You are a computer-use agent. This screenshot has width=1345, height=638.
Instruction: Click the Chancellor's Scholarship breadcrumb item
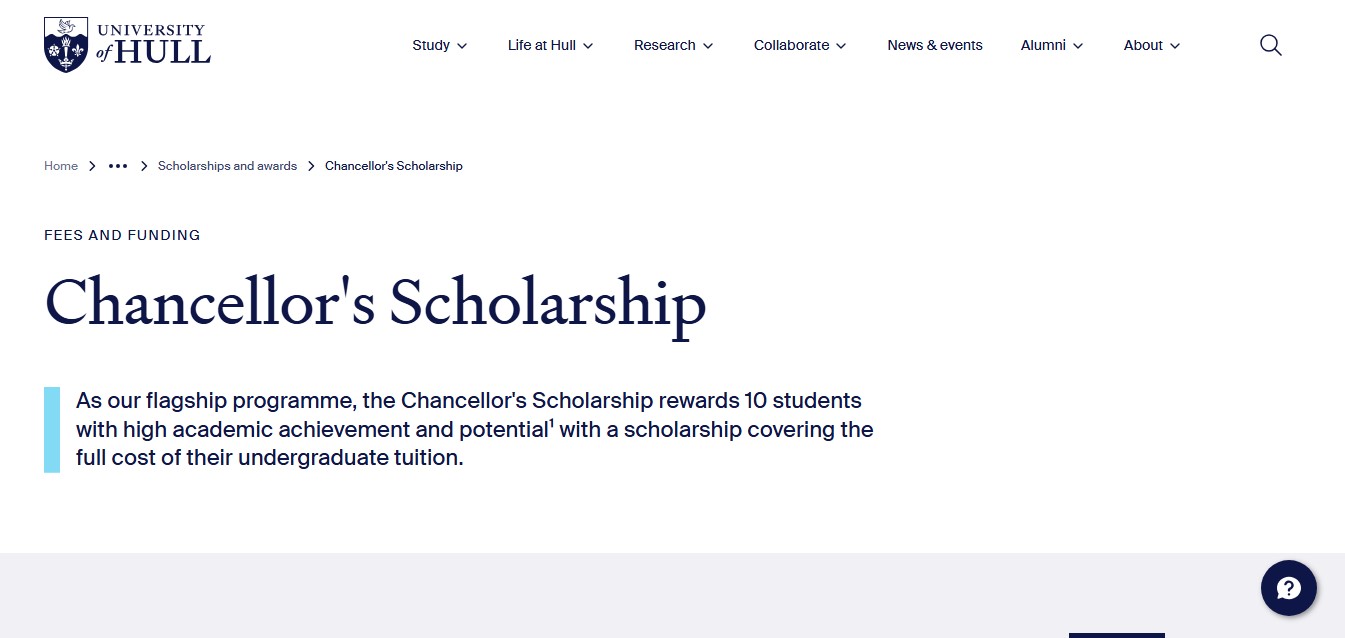point(394,166)
